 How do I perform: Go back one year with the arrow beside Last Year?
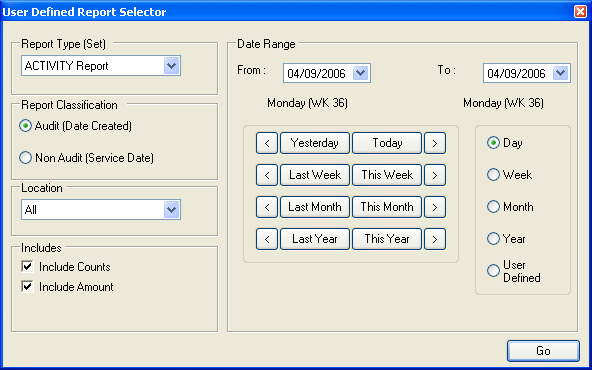click(267, 239)
